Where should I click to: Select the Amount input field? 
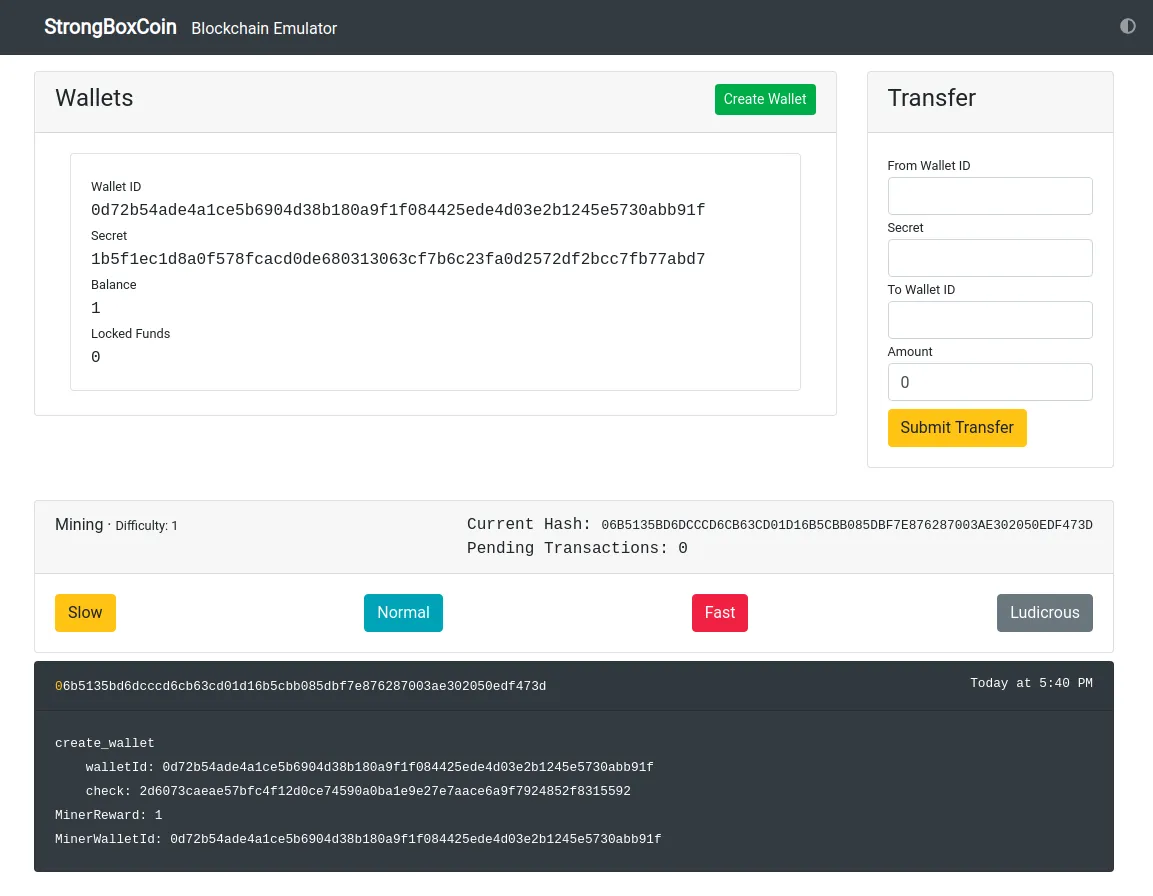click(990, 382)
